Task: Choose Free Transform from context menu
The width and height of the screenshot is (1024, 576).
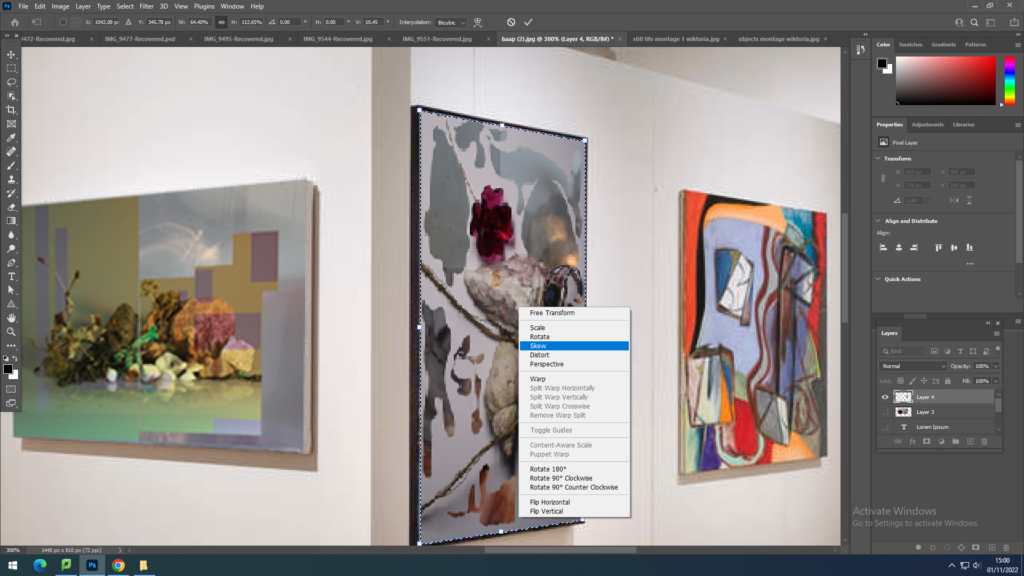Action: click(x=574, y=313)
